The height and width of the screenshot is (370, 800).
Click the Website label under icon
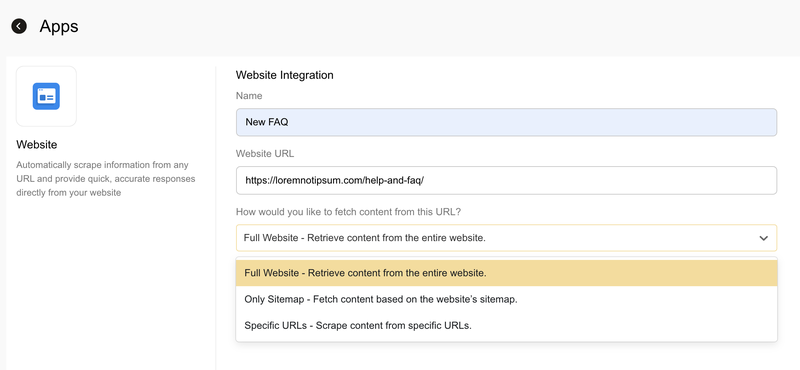coord(37,145)
